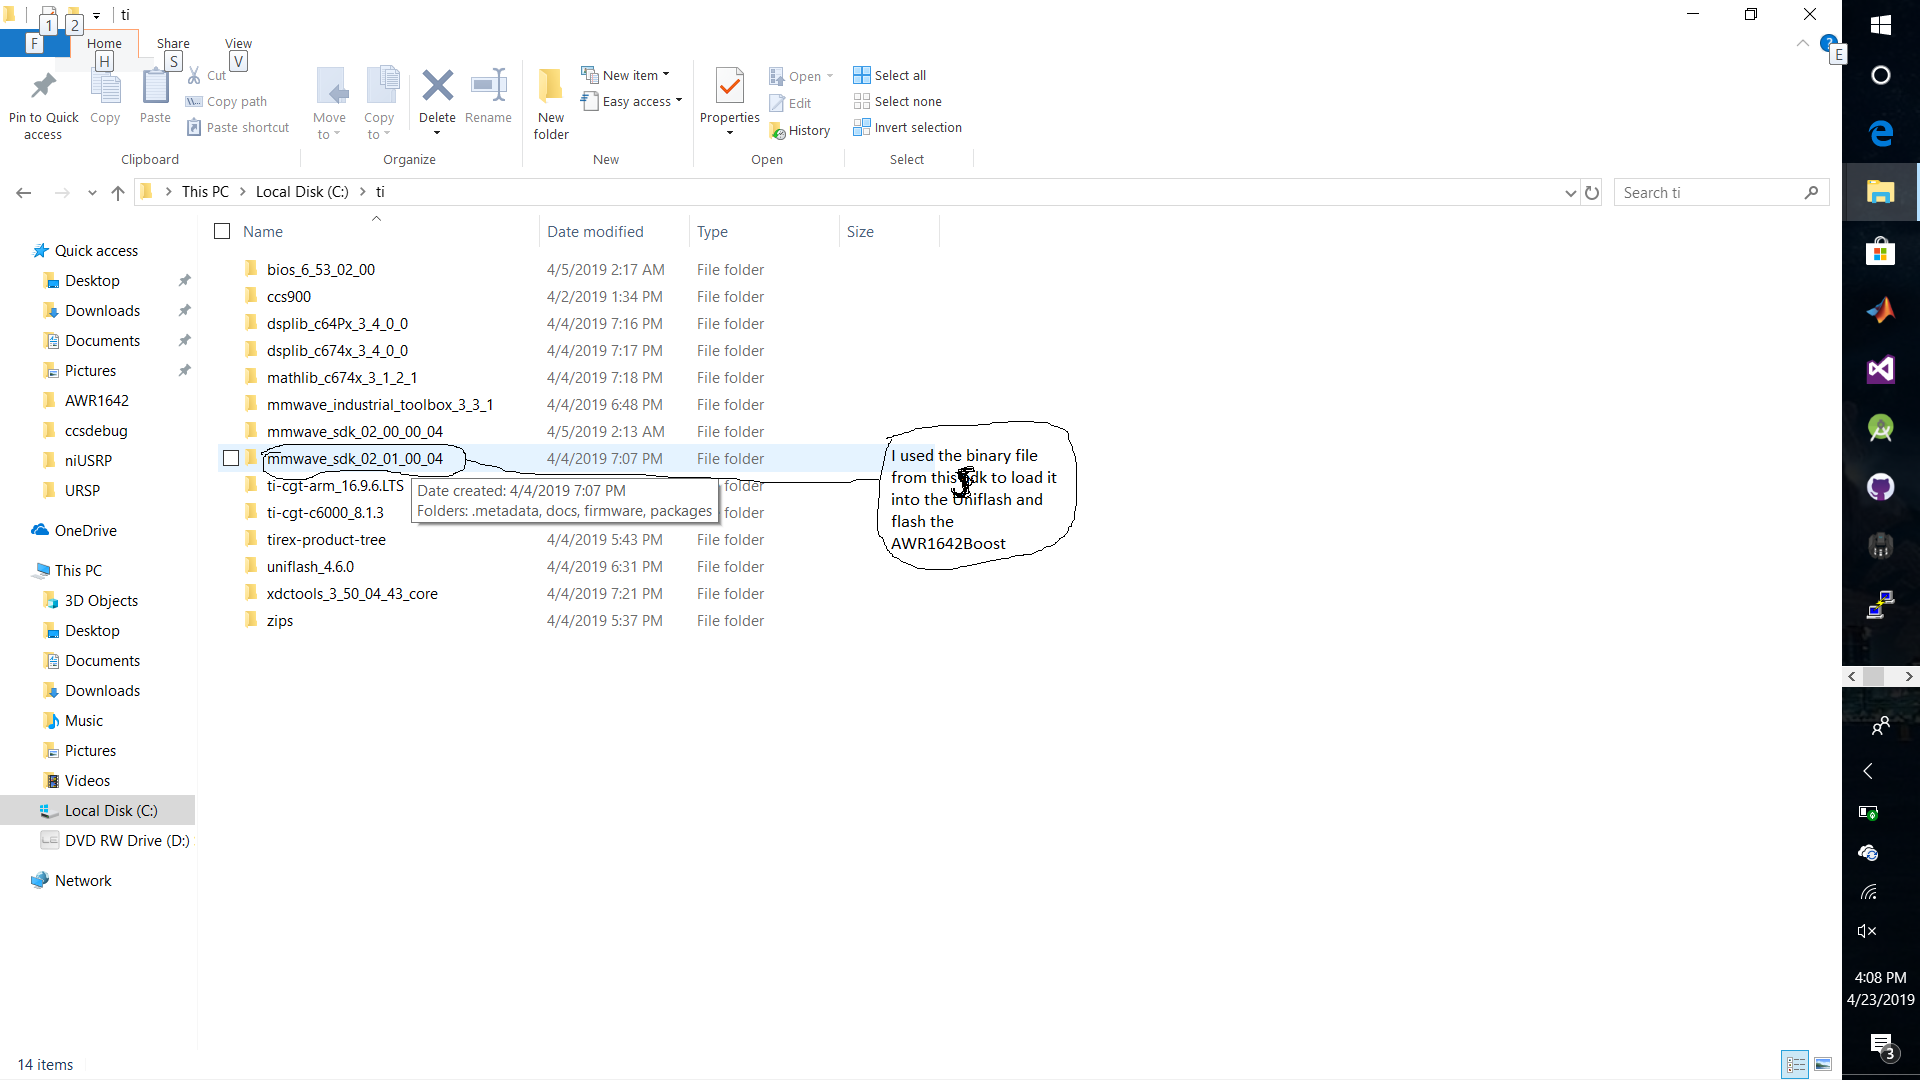Select Network in navigation pane

coord(83,881)
